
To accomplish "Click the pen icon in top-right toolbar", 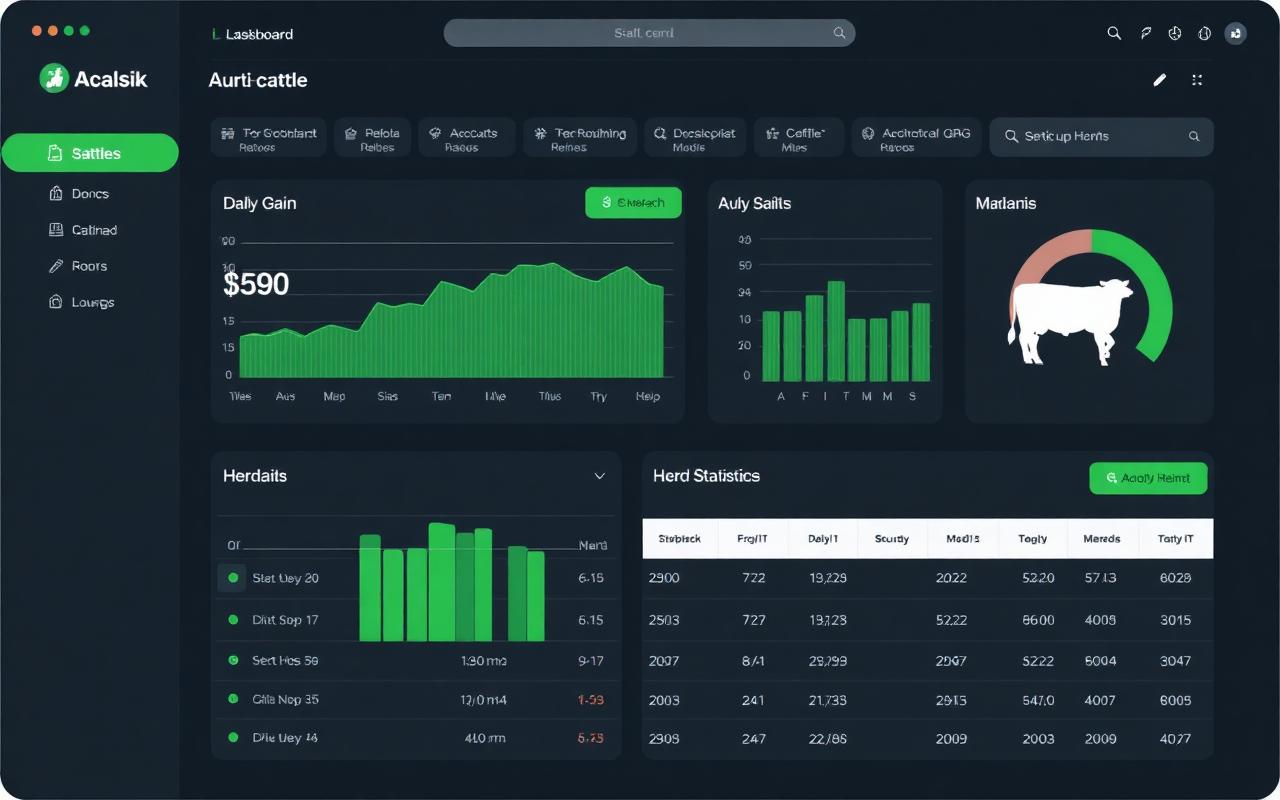I will (x=1146, y=33).
